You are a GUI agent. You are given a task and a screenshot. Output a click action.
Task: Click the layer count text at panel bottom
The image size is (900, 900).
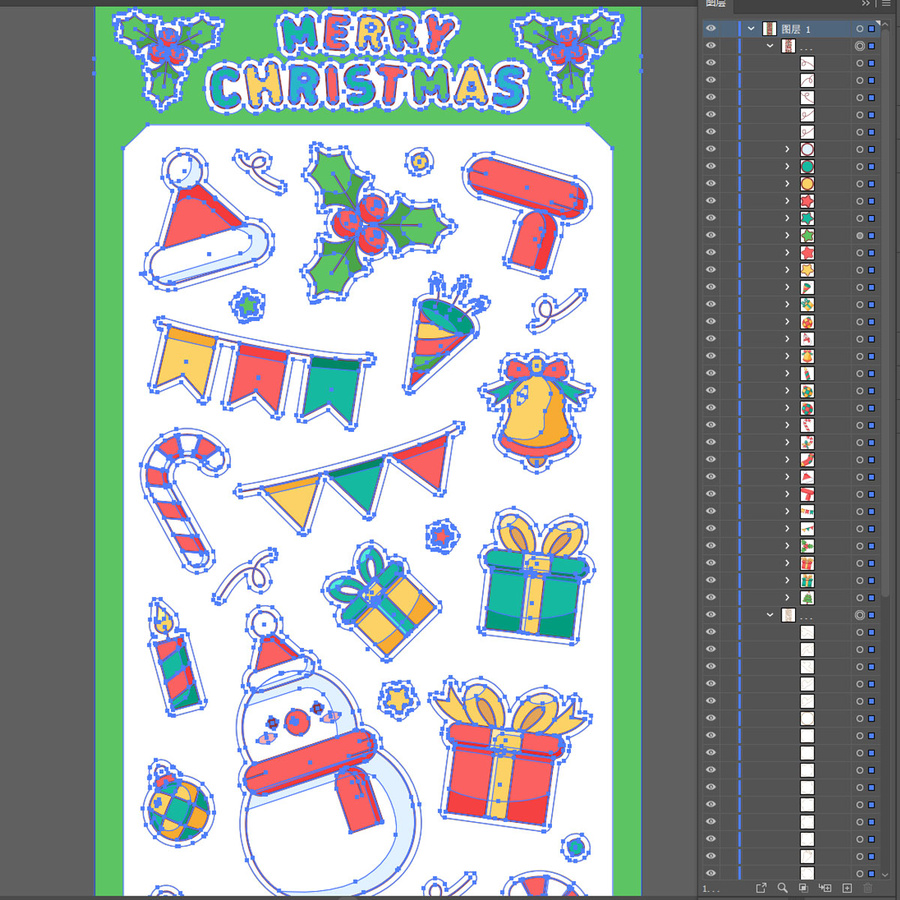711,889
